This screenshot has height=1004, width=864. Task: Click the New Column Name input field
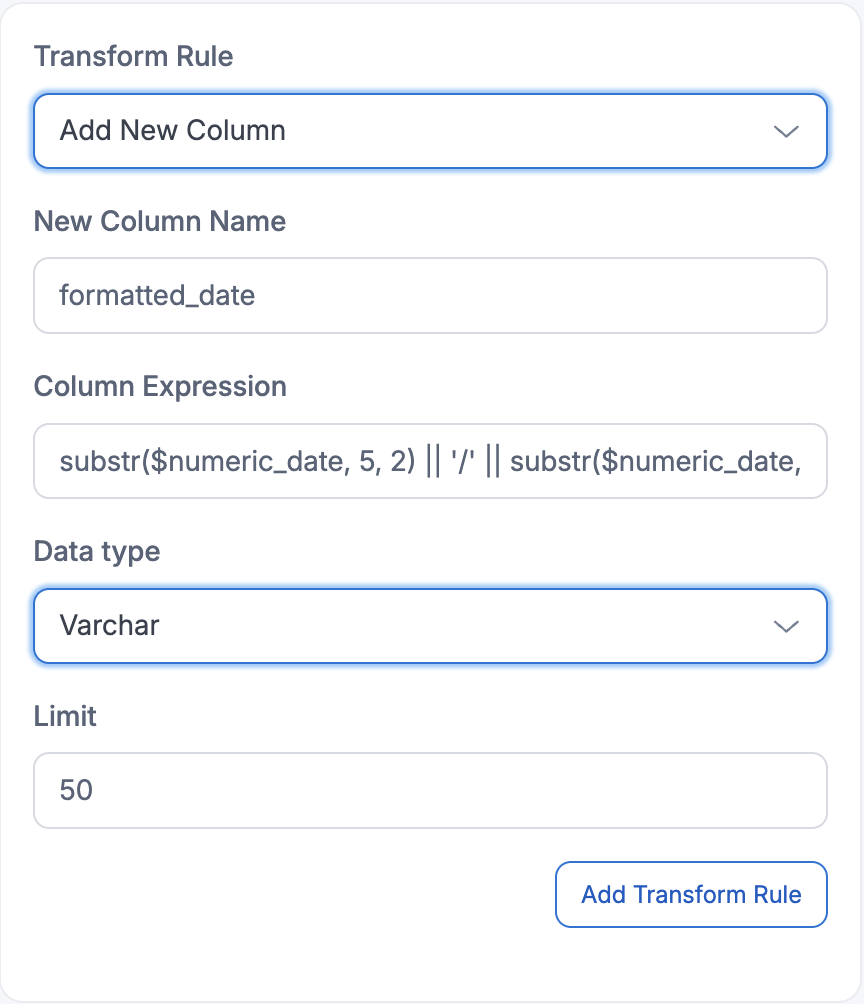click(x=430, y=296)
